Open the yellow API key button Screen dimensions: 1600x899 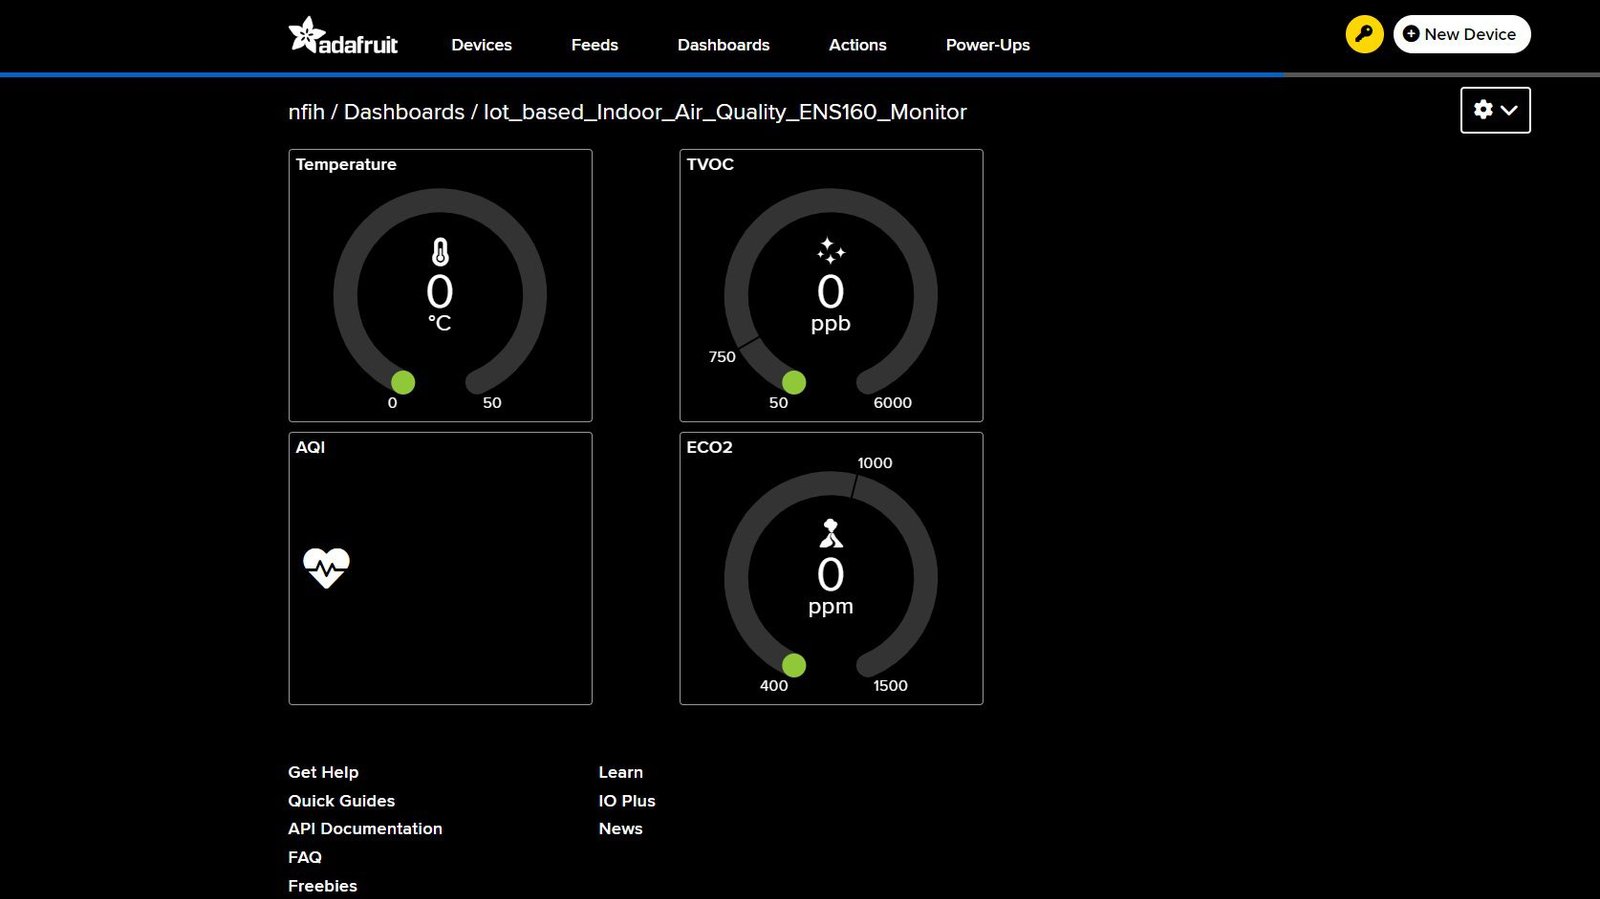click(1364, 34)
